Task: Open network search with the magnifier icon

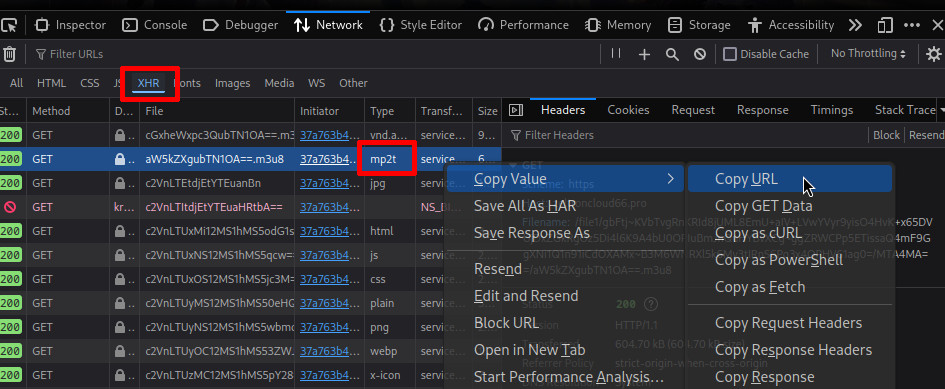Action: tap(672, 54)
